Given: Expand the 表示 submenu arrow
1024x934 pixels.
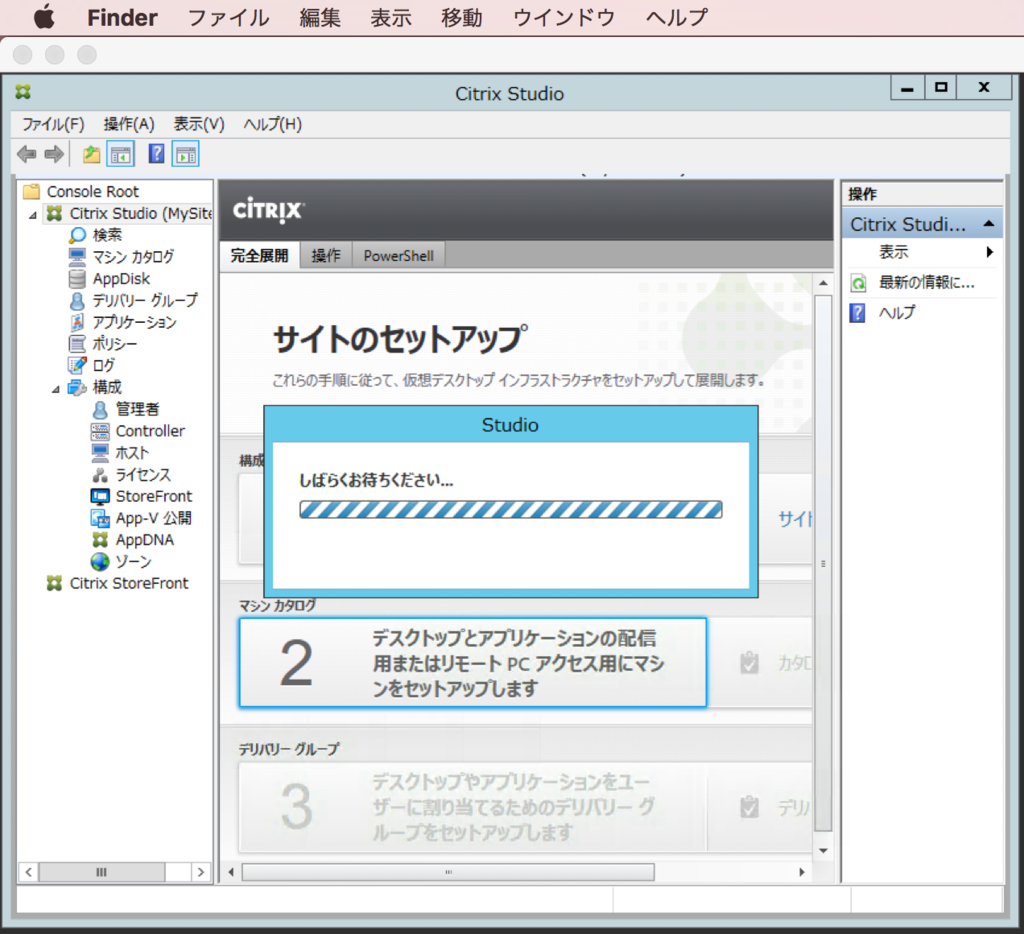Looking at the screenshot, I should [x=990, y=252].
